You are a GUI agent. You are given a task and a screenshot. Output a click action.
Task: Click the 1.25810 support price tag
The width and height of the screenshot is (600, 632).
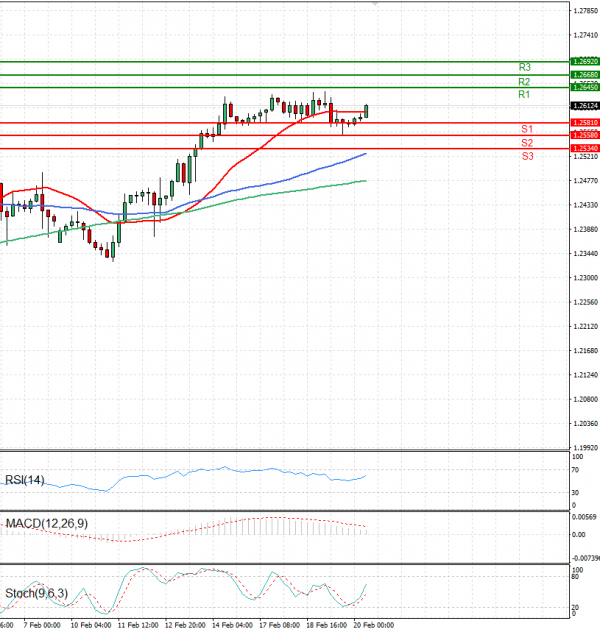[585, 122]
